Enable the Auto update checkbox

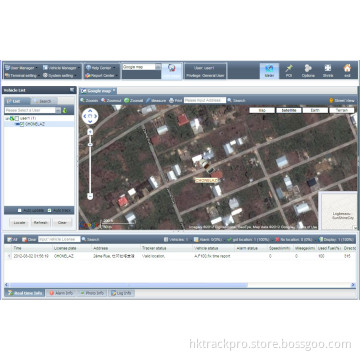click(19, 210)
